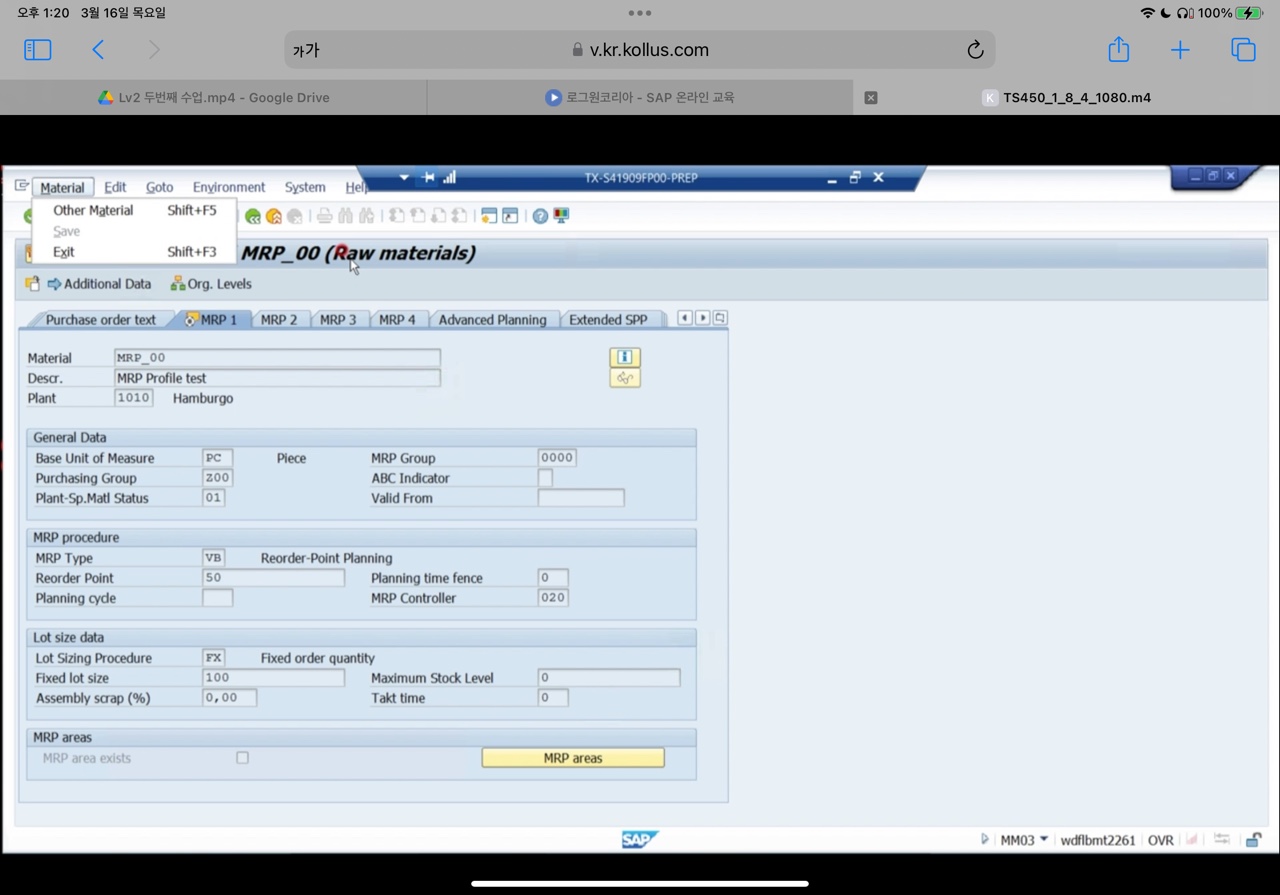The height and width of the screenshot is (895, 1280).
Task: Open the Purchase order text tab
Action: [100, 320]
